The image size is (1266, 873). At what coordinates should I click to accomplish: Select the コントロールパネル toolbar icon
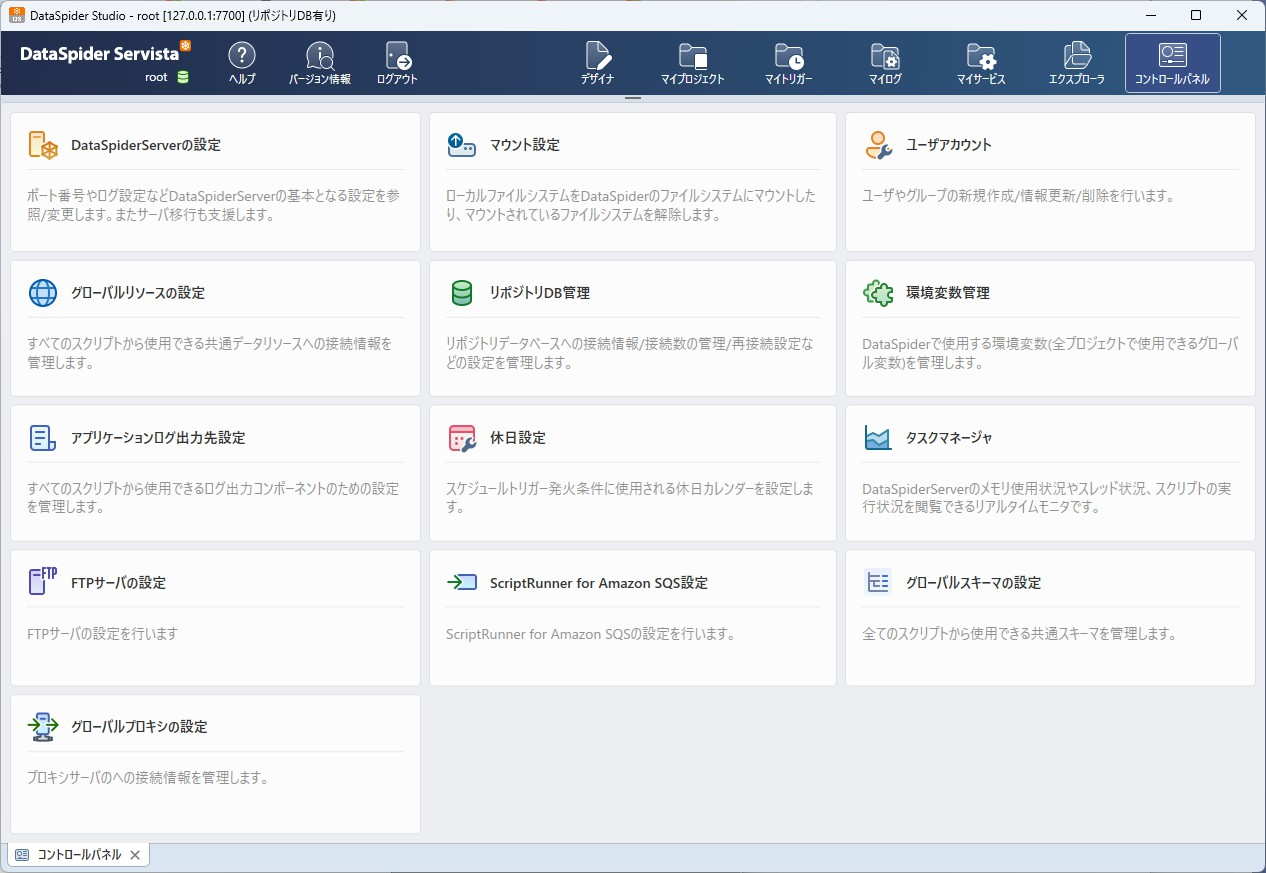pos(1172,62)
